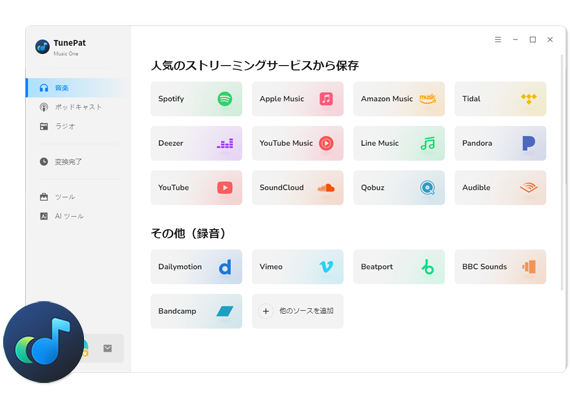Viewport: 570px width, 400px height.
Task: Click the 人気のストリーミングサービスから保存 heading
Action: click(255, 66)
